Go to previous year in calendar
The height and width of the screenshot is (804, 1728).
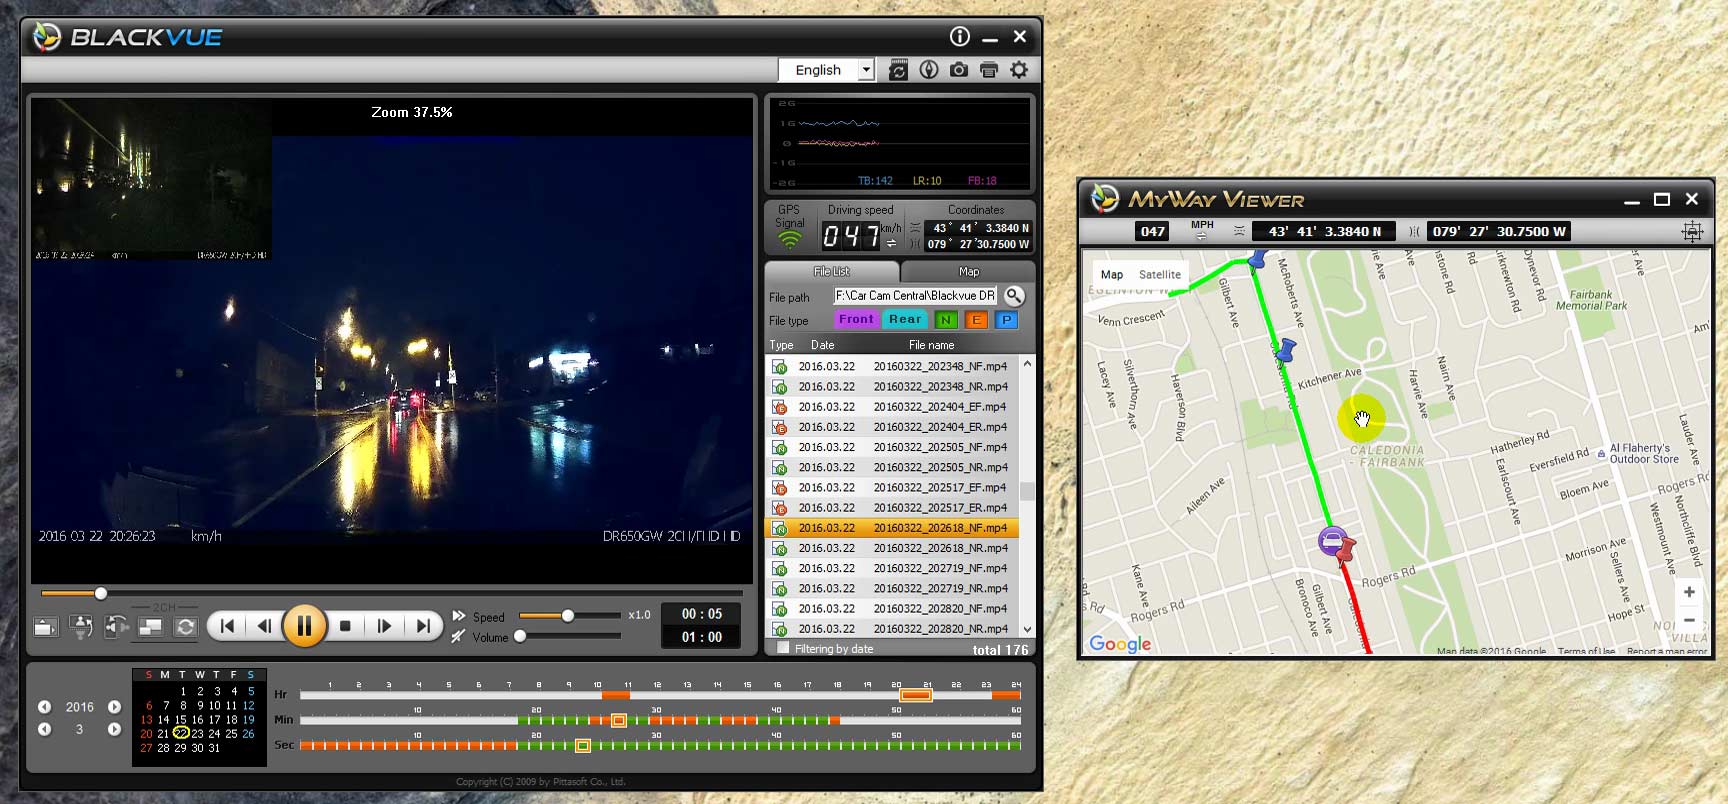point(45,707)
